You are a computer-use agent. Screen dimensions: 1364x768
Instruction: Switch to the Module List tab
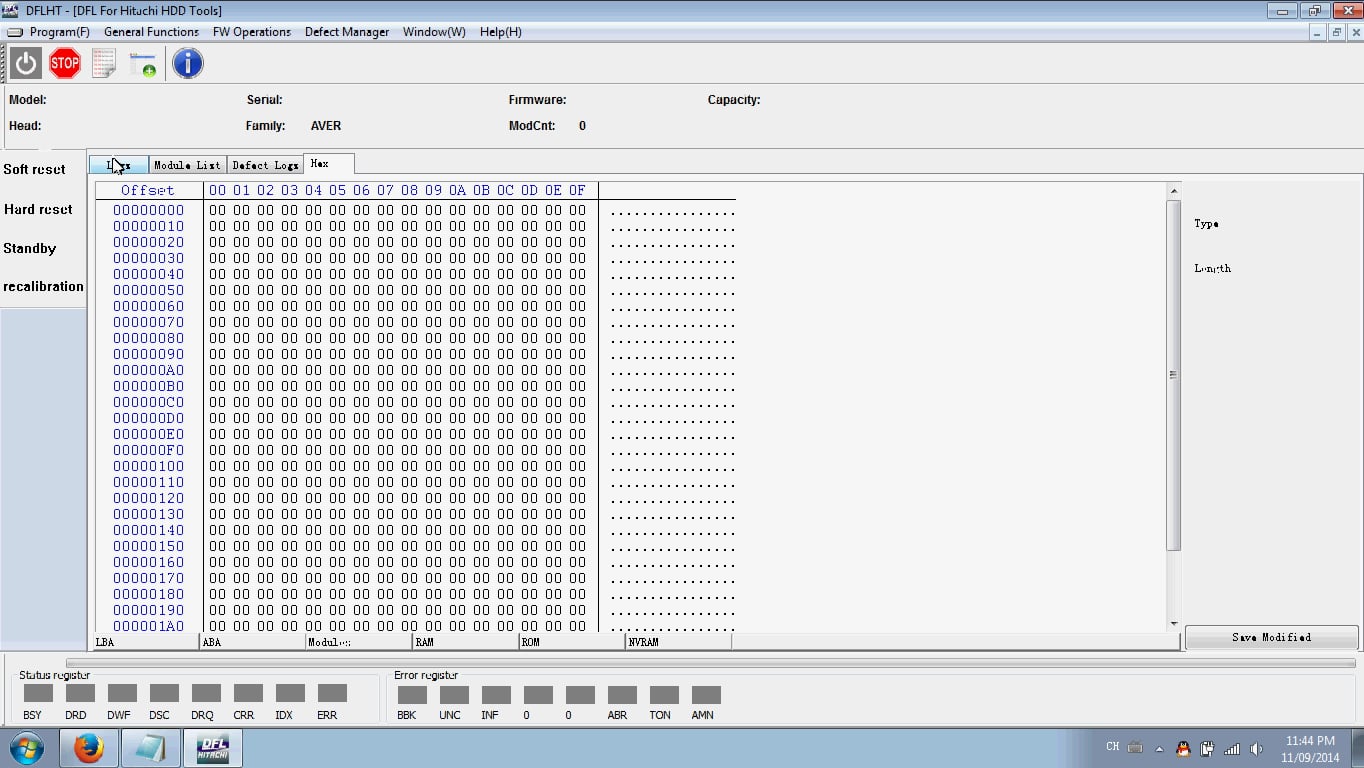point(187,165)
